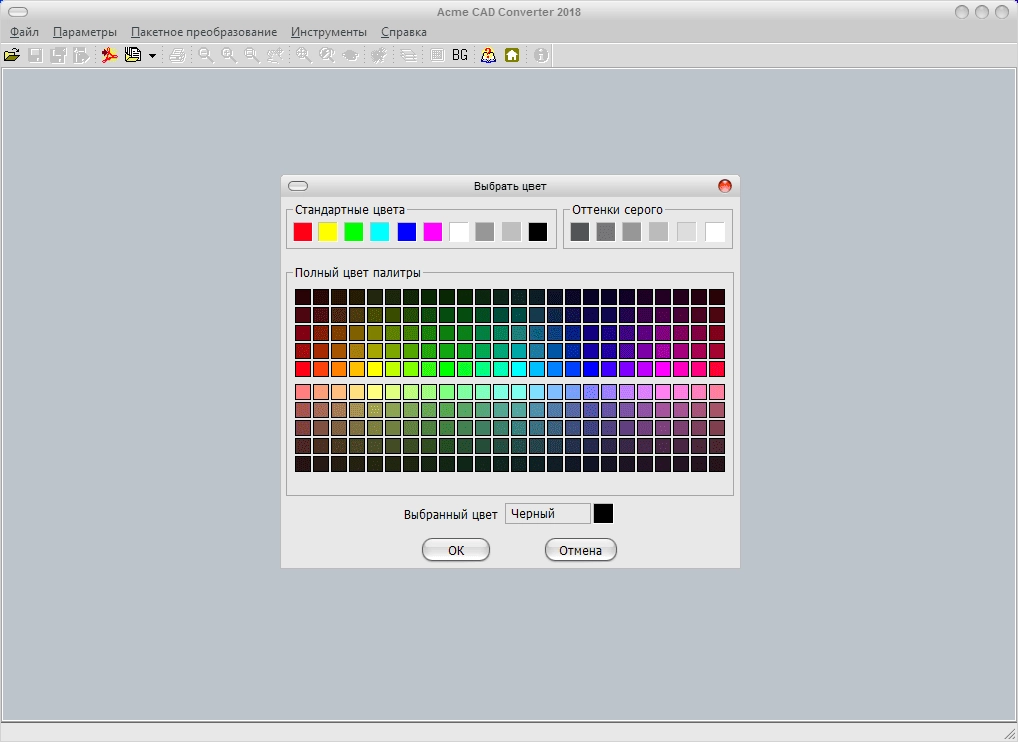The width and height of the screenshot is (1018, 742).
Task: Select the green standard color swatch
Action: (354, 232)
